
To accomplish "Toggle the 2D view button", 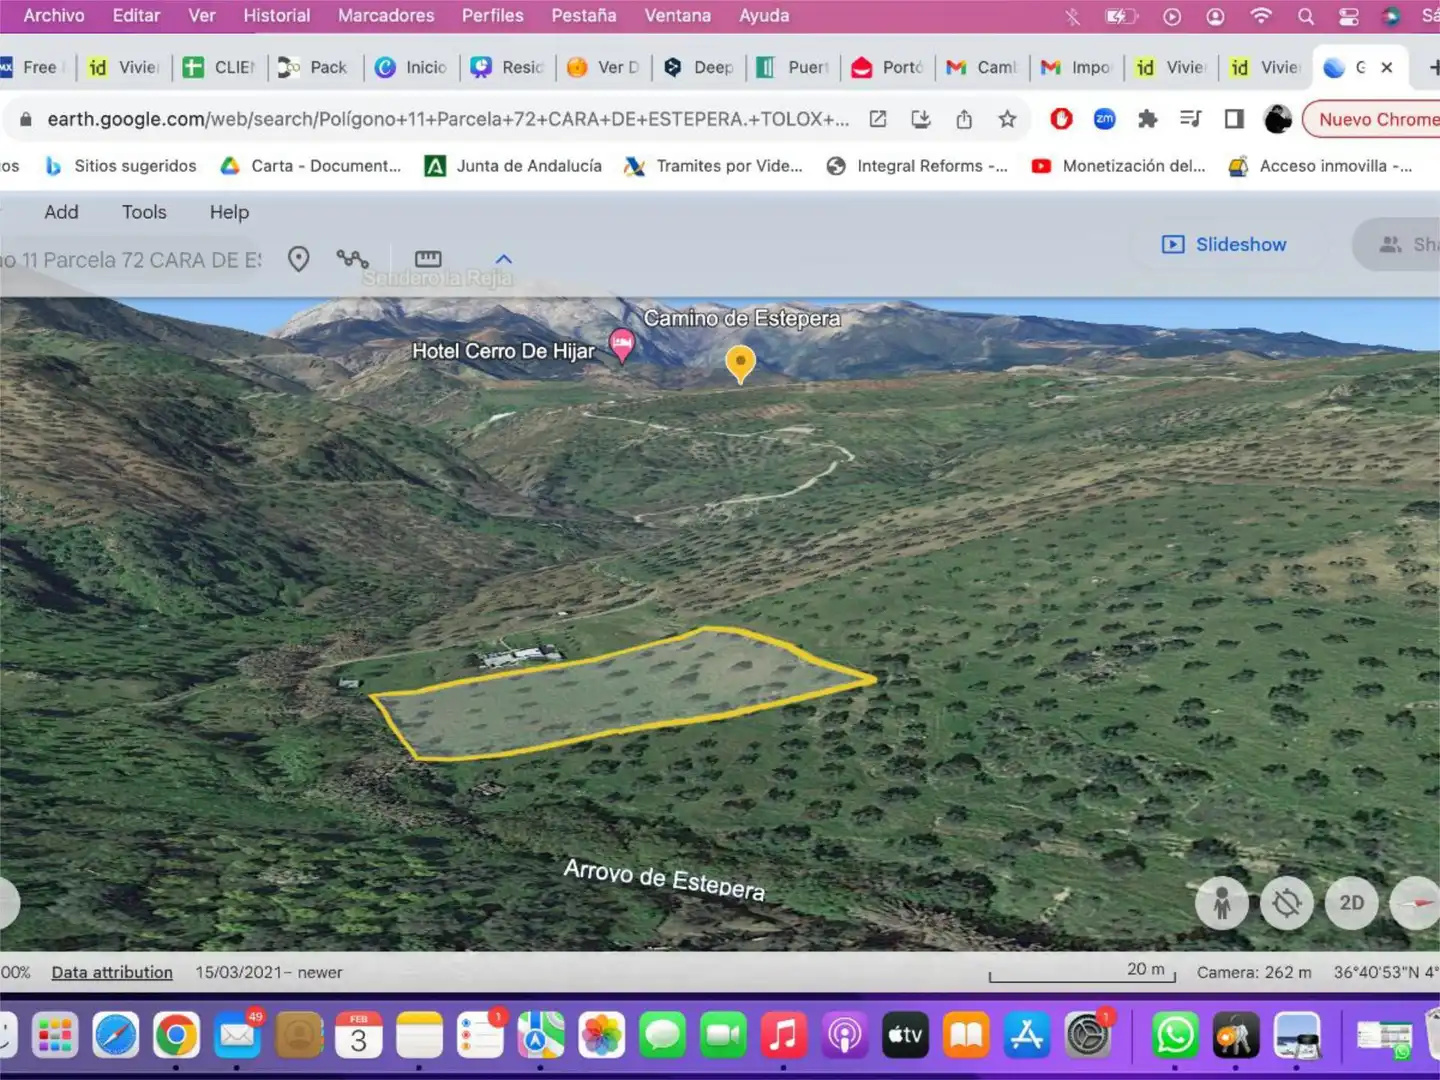I will (1352, 903).
